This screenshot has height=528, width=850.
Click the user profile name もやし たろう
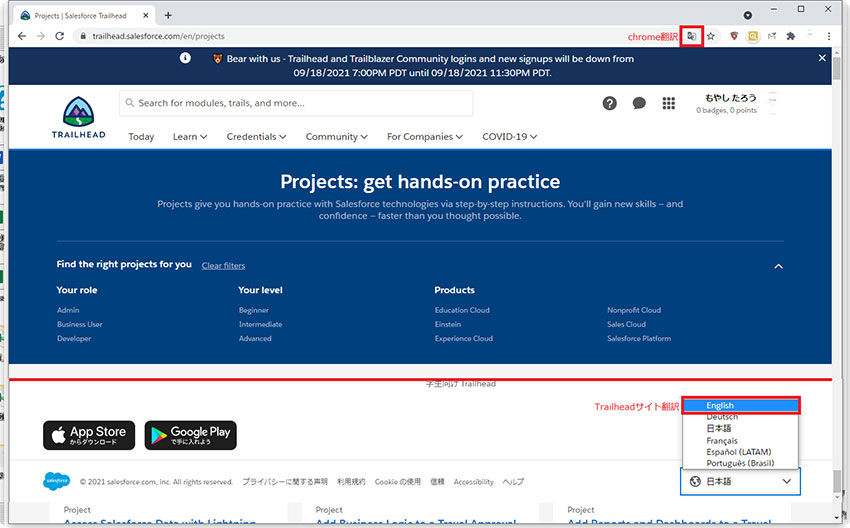(x=730, y=98)
